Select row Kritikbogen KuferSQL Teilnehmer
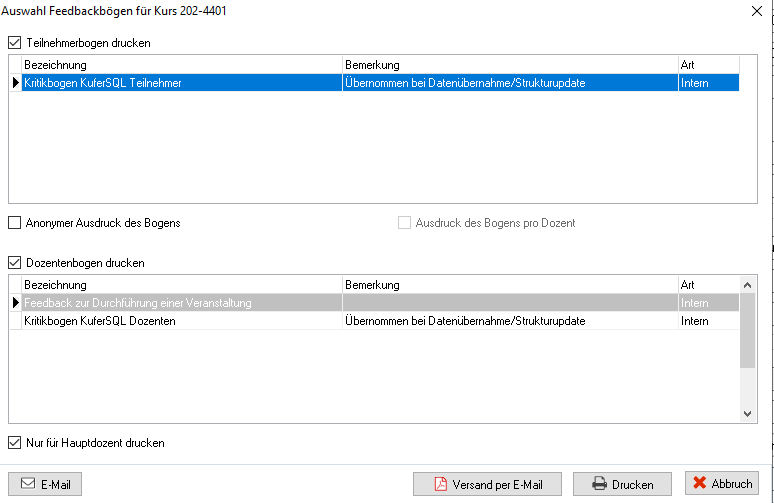This screenshot has width=774, height=503. (380, 83)
